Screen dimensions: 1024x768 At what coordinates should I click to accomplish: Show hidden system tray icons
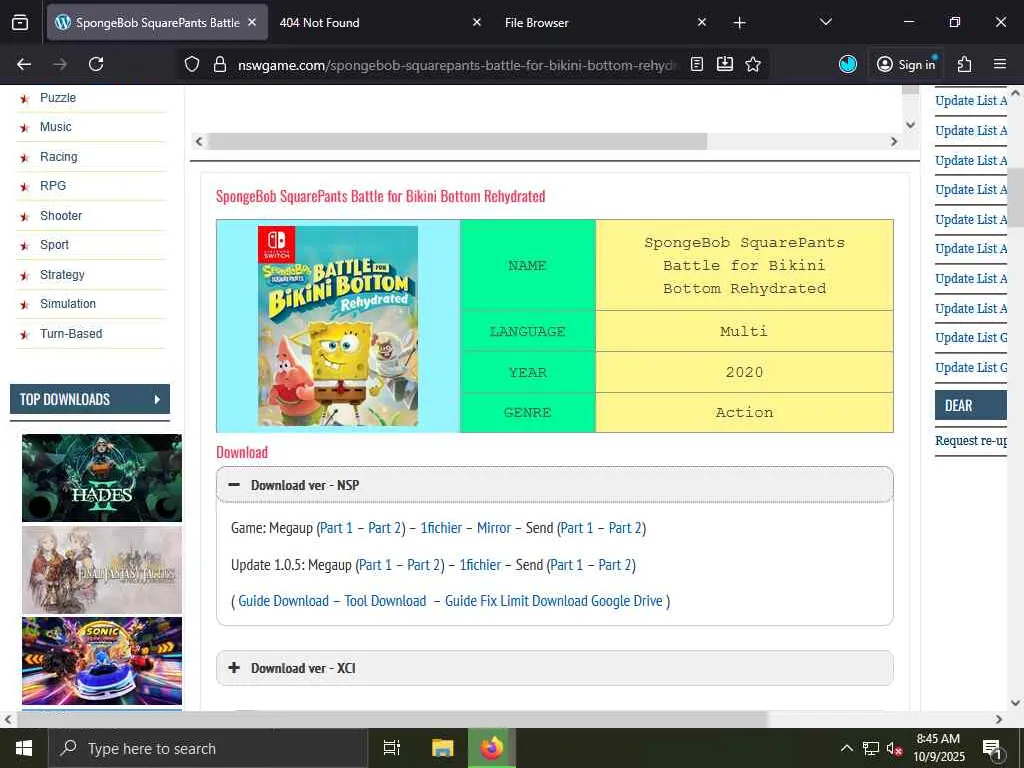(846, 748)
